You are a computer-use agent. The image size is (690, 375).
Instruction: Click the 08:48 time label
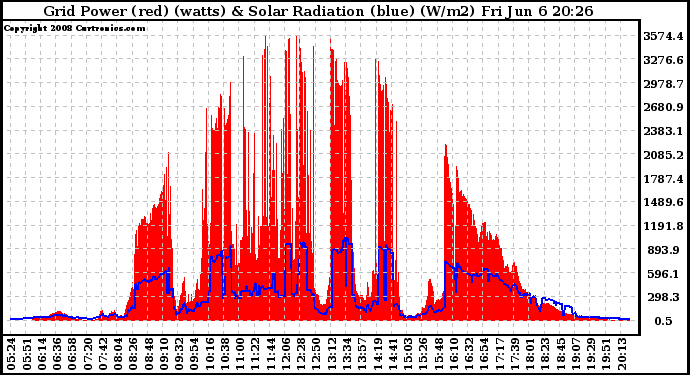click(x=148, y=354)
